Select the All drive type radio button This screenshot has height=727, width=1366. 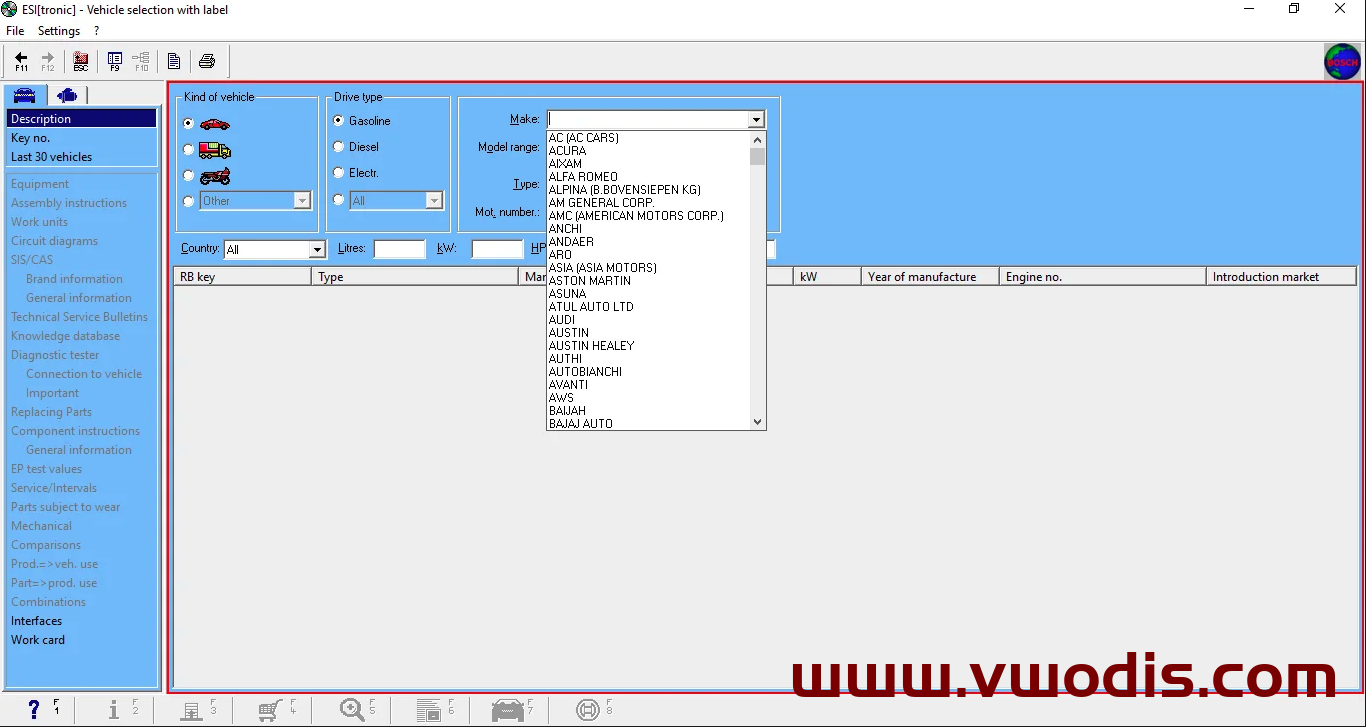coord(339,200)
